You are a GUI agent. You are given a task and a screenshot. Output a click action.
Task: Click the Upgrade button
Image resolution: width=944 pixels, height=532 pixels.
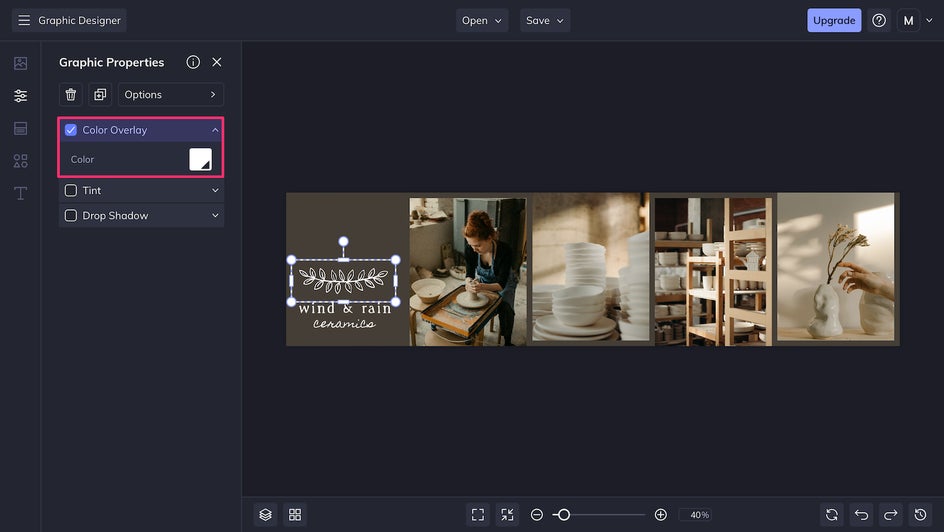pos(834,20)
